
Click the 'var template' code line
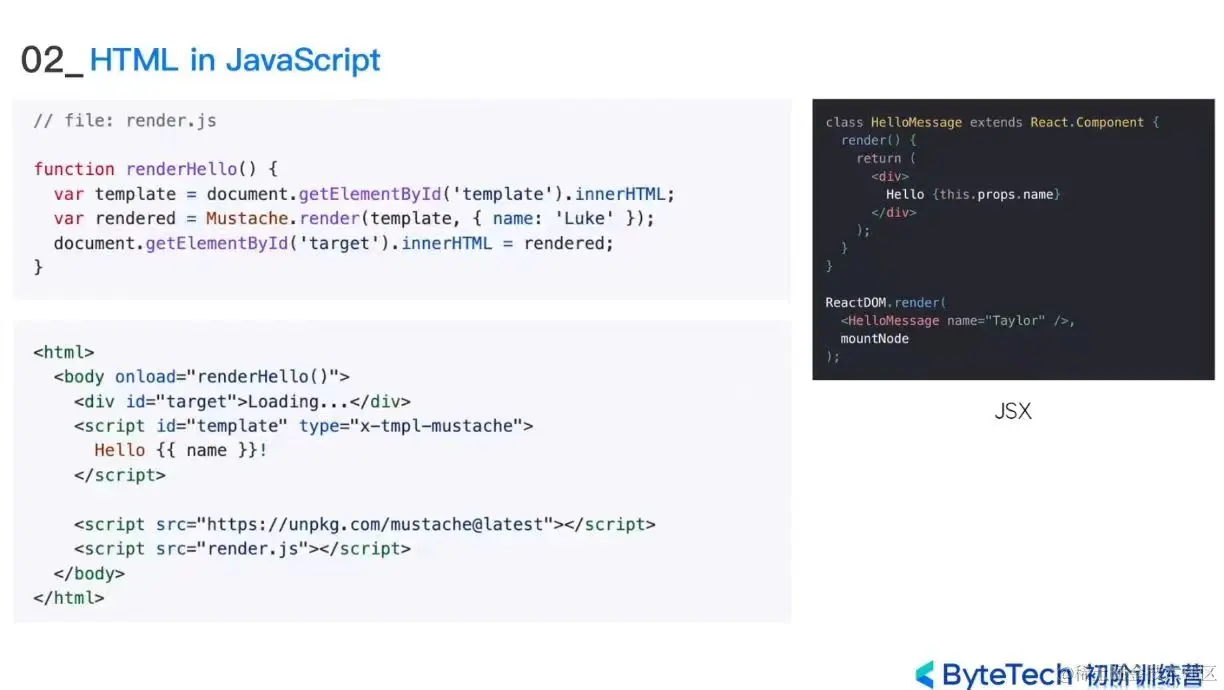pos(365,194)
